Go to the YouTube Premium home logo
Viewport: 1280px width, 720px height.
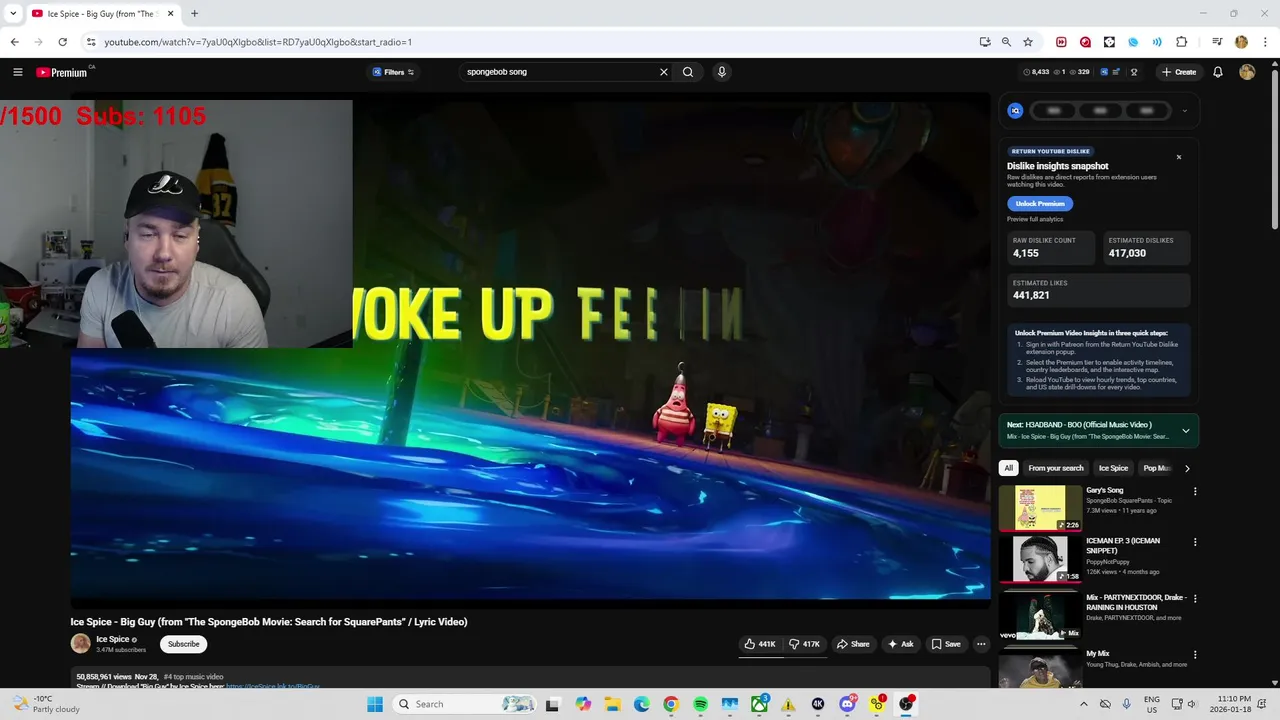[x=62, y=72]
